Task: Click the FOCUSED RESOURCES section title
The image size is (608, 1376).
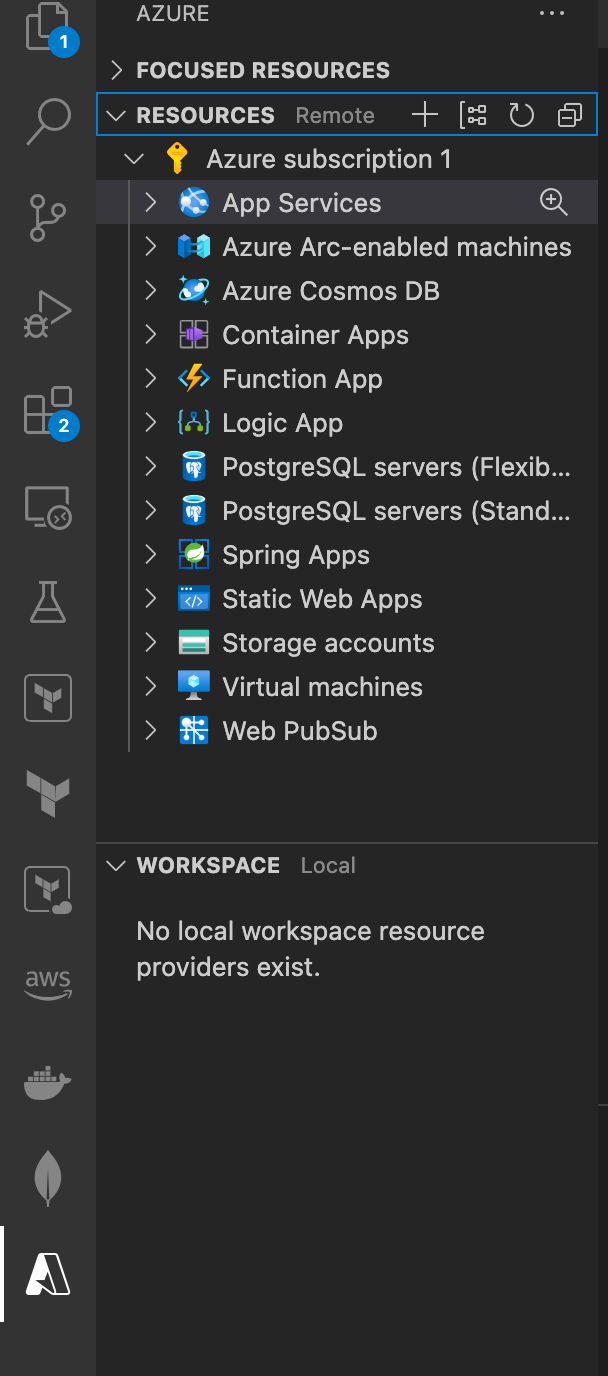Action: (263, 70)
